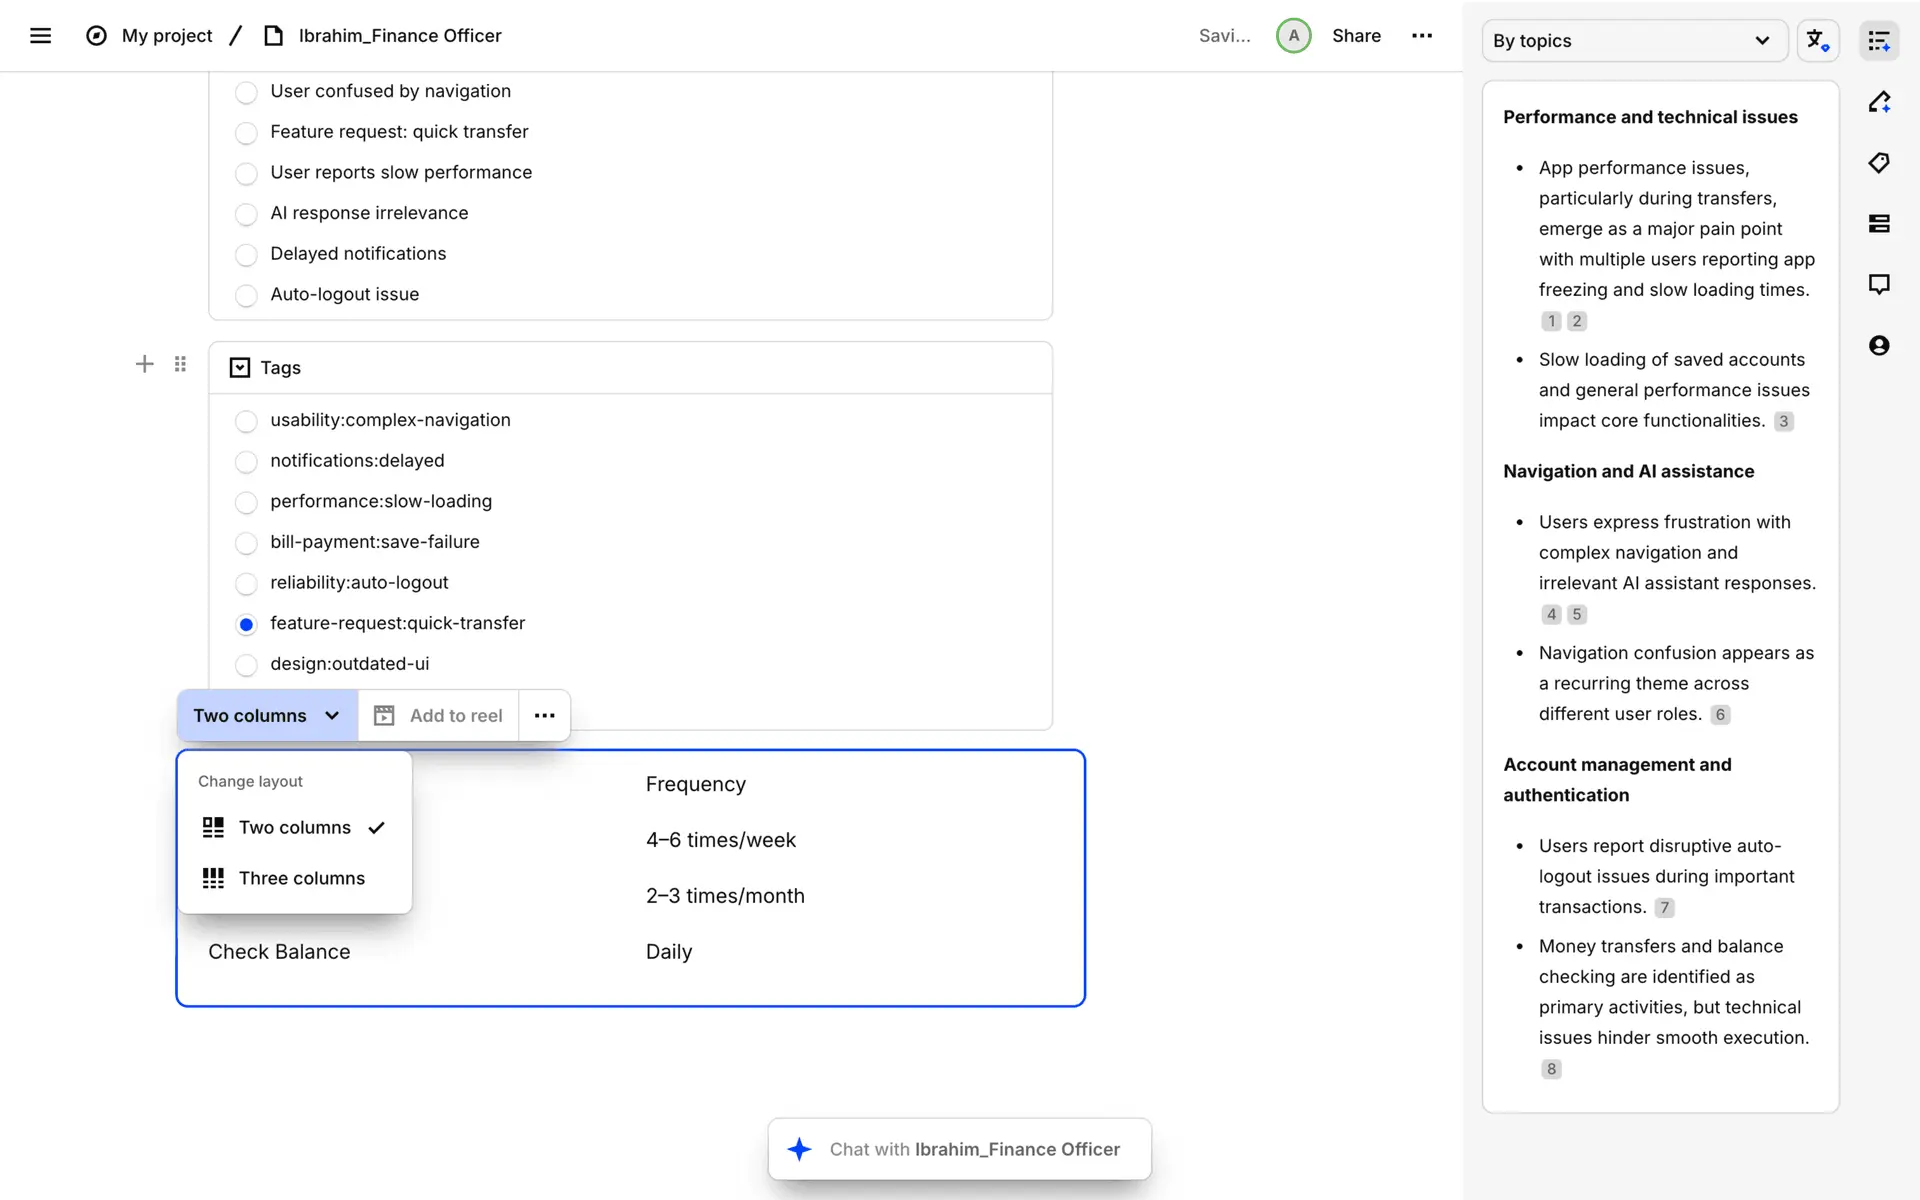This screenshot has width=1920, height=1200.
Task: Grab the drag handle beside Tags block
Action: click(180, 364)
